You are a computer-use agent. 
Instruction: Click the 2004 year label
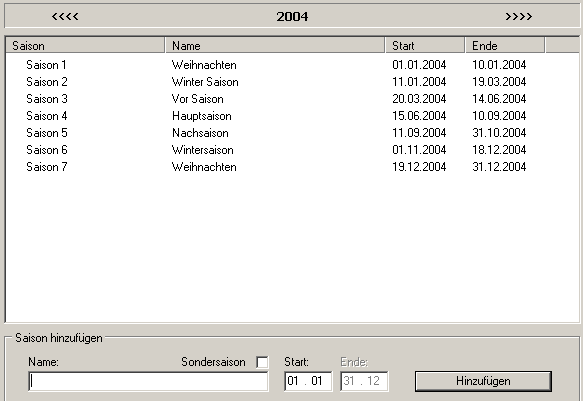292,17
